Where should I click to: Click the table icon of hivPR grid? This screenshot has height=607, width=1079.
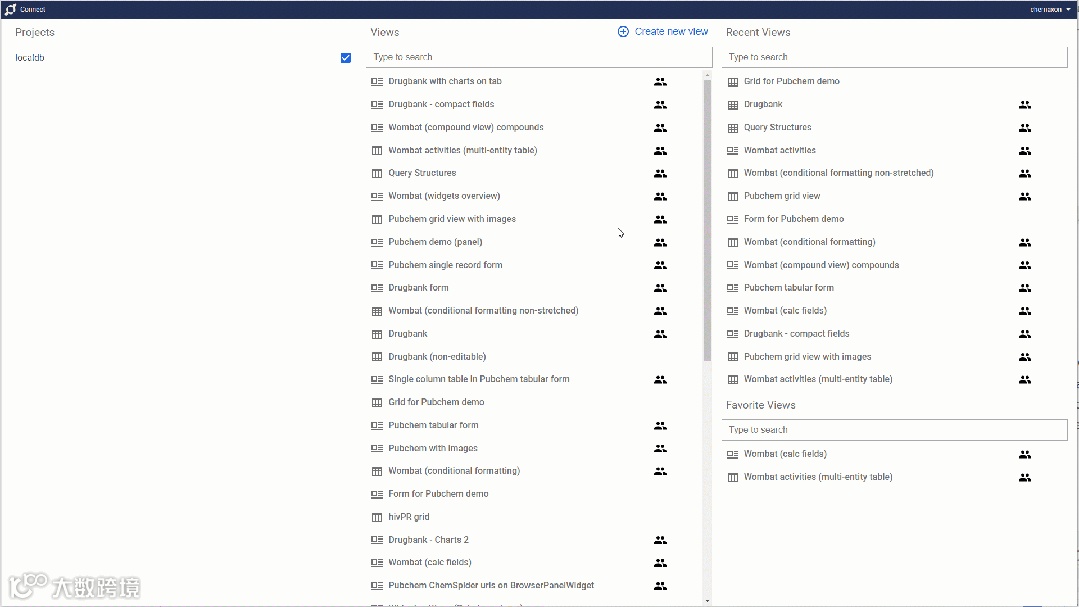click(x=376, y=517)
